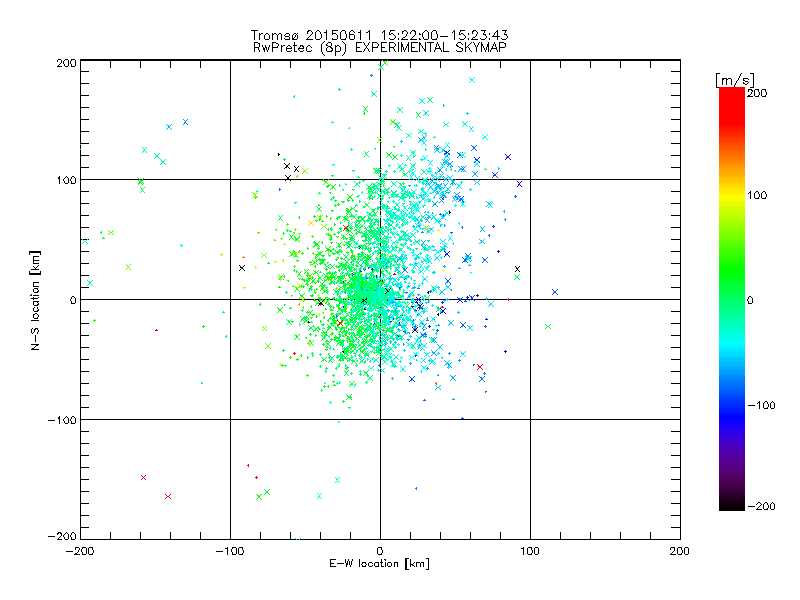
Task: Click the colorbar tick label '200'
Action: [x=757, y=93]
